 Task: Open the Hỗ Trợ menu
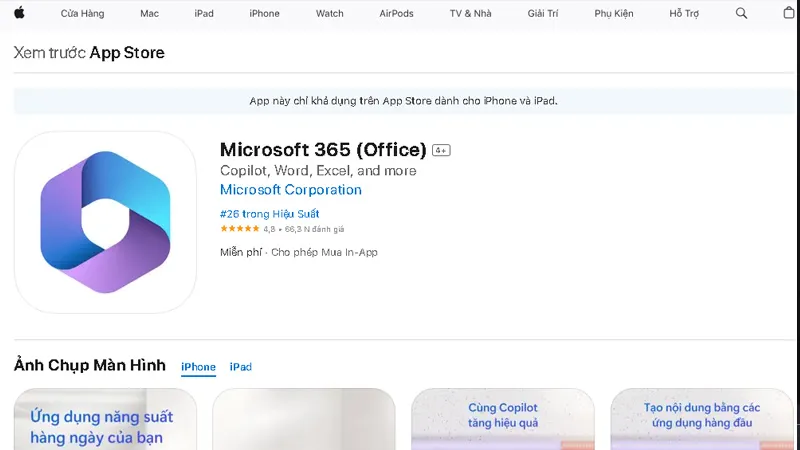pyautogui.click(x=684, y=14)
